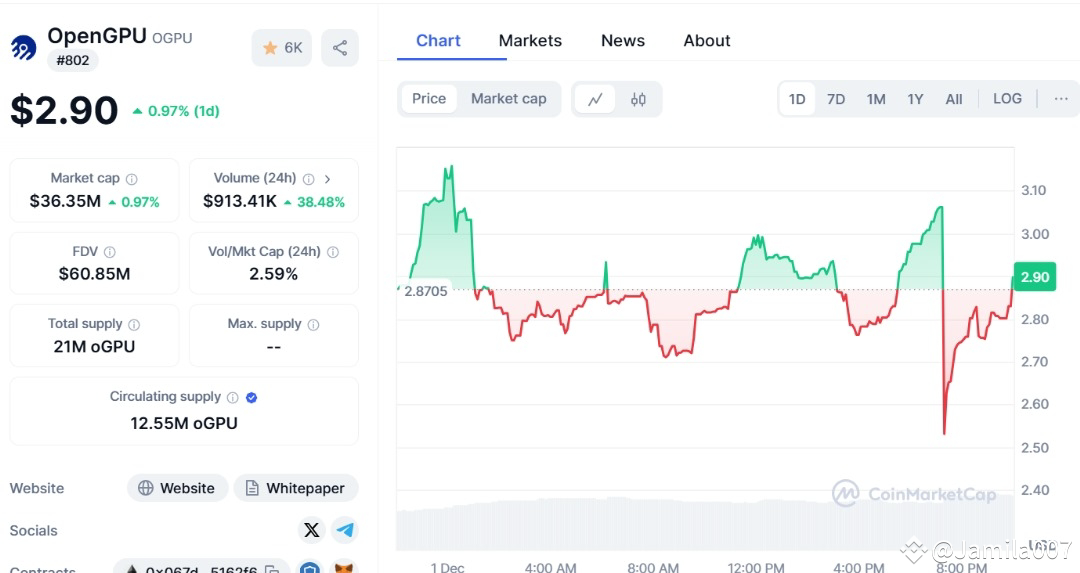
Task: Show Vol/Mkt Cap (24h) info icon
Action: click(333, 252)
